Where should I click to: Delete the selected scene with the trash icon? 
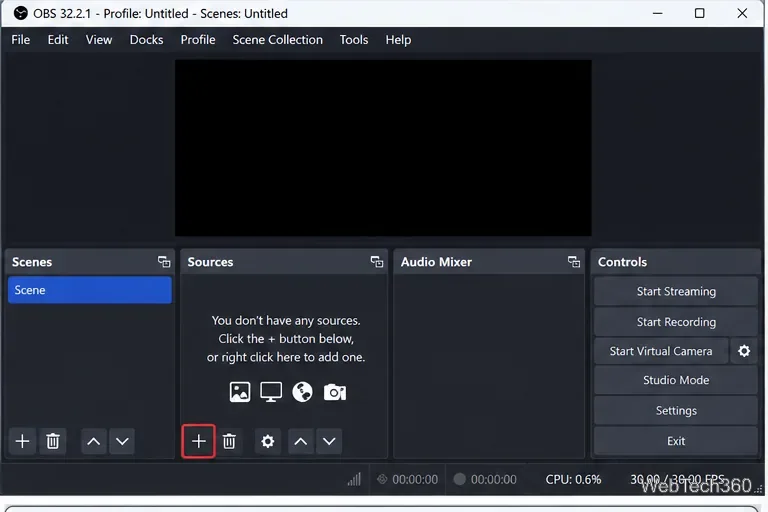53,441
